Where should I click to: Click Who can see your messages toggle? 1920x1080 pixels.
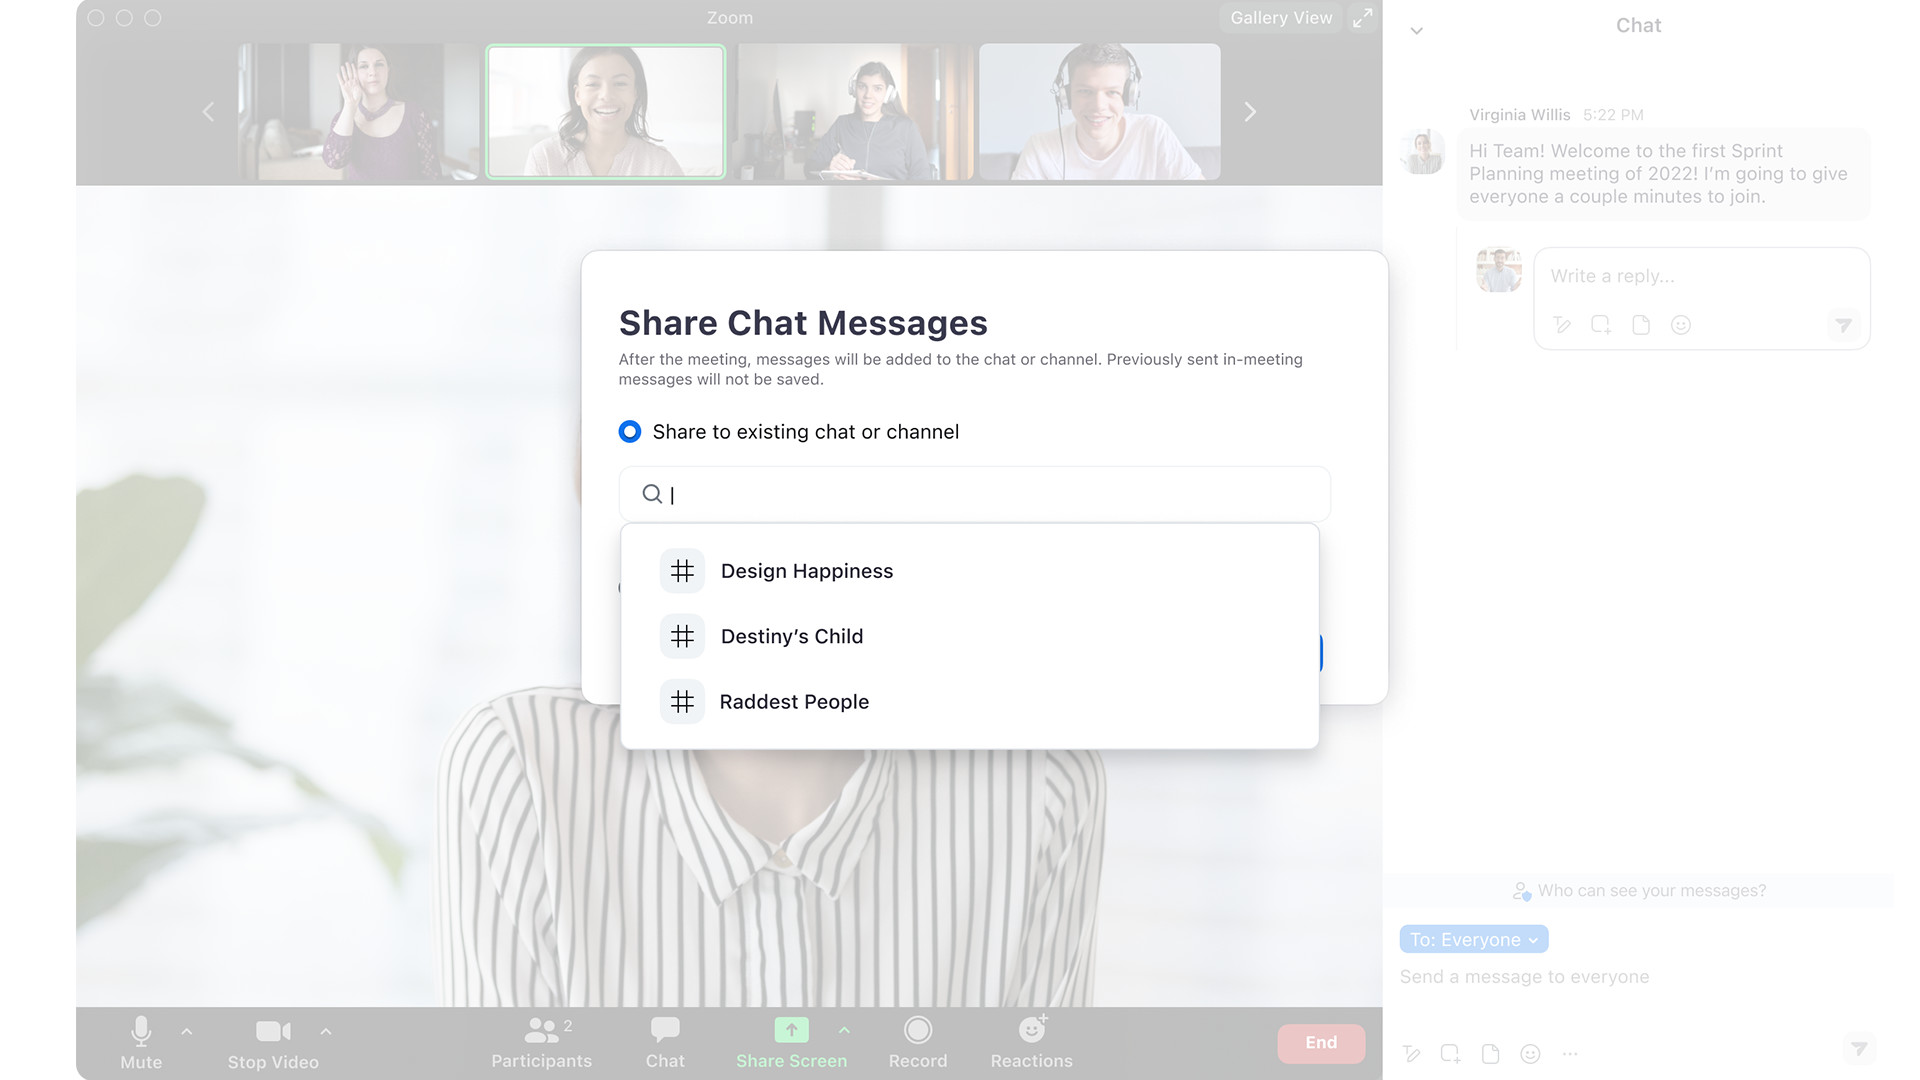tap(1639, 889)
